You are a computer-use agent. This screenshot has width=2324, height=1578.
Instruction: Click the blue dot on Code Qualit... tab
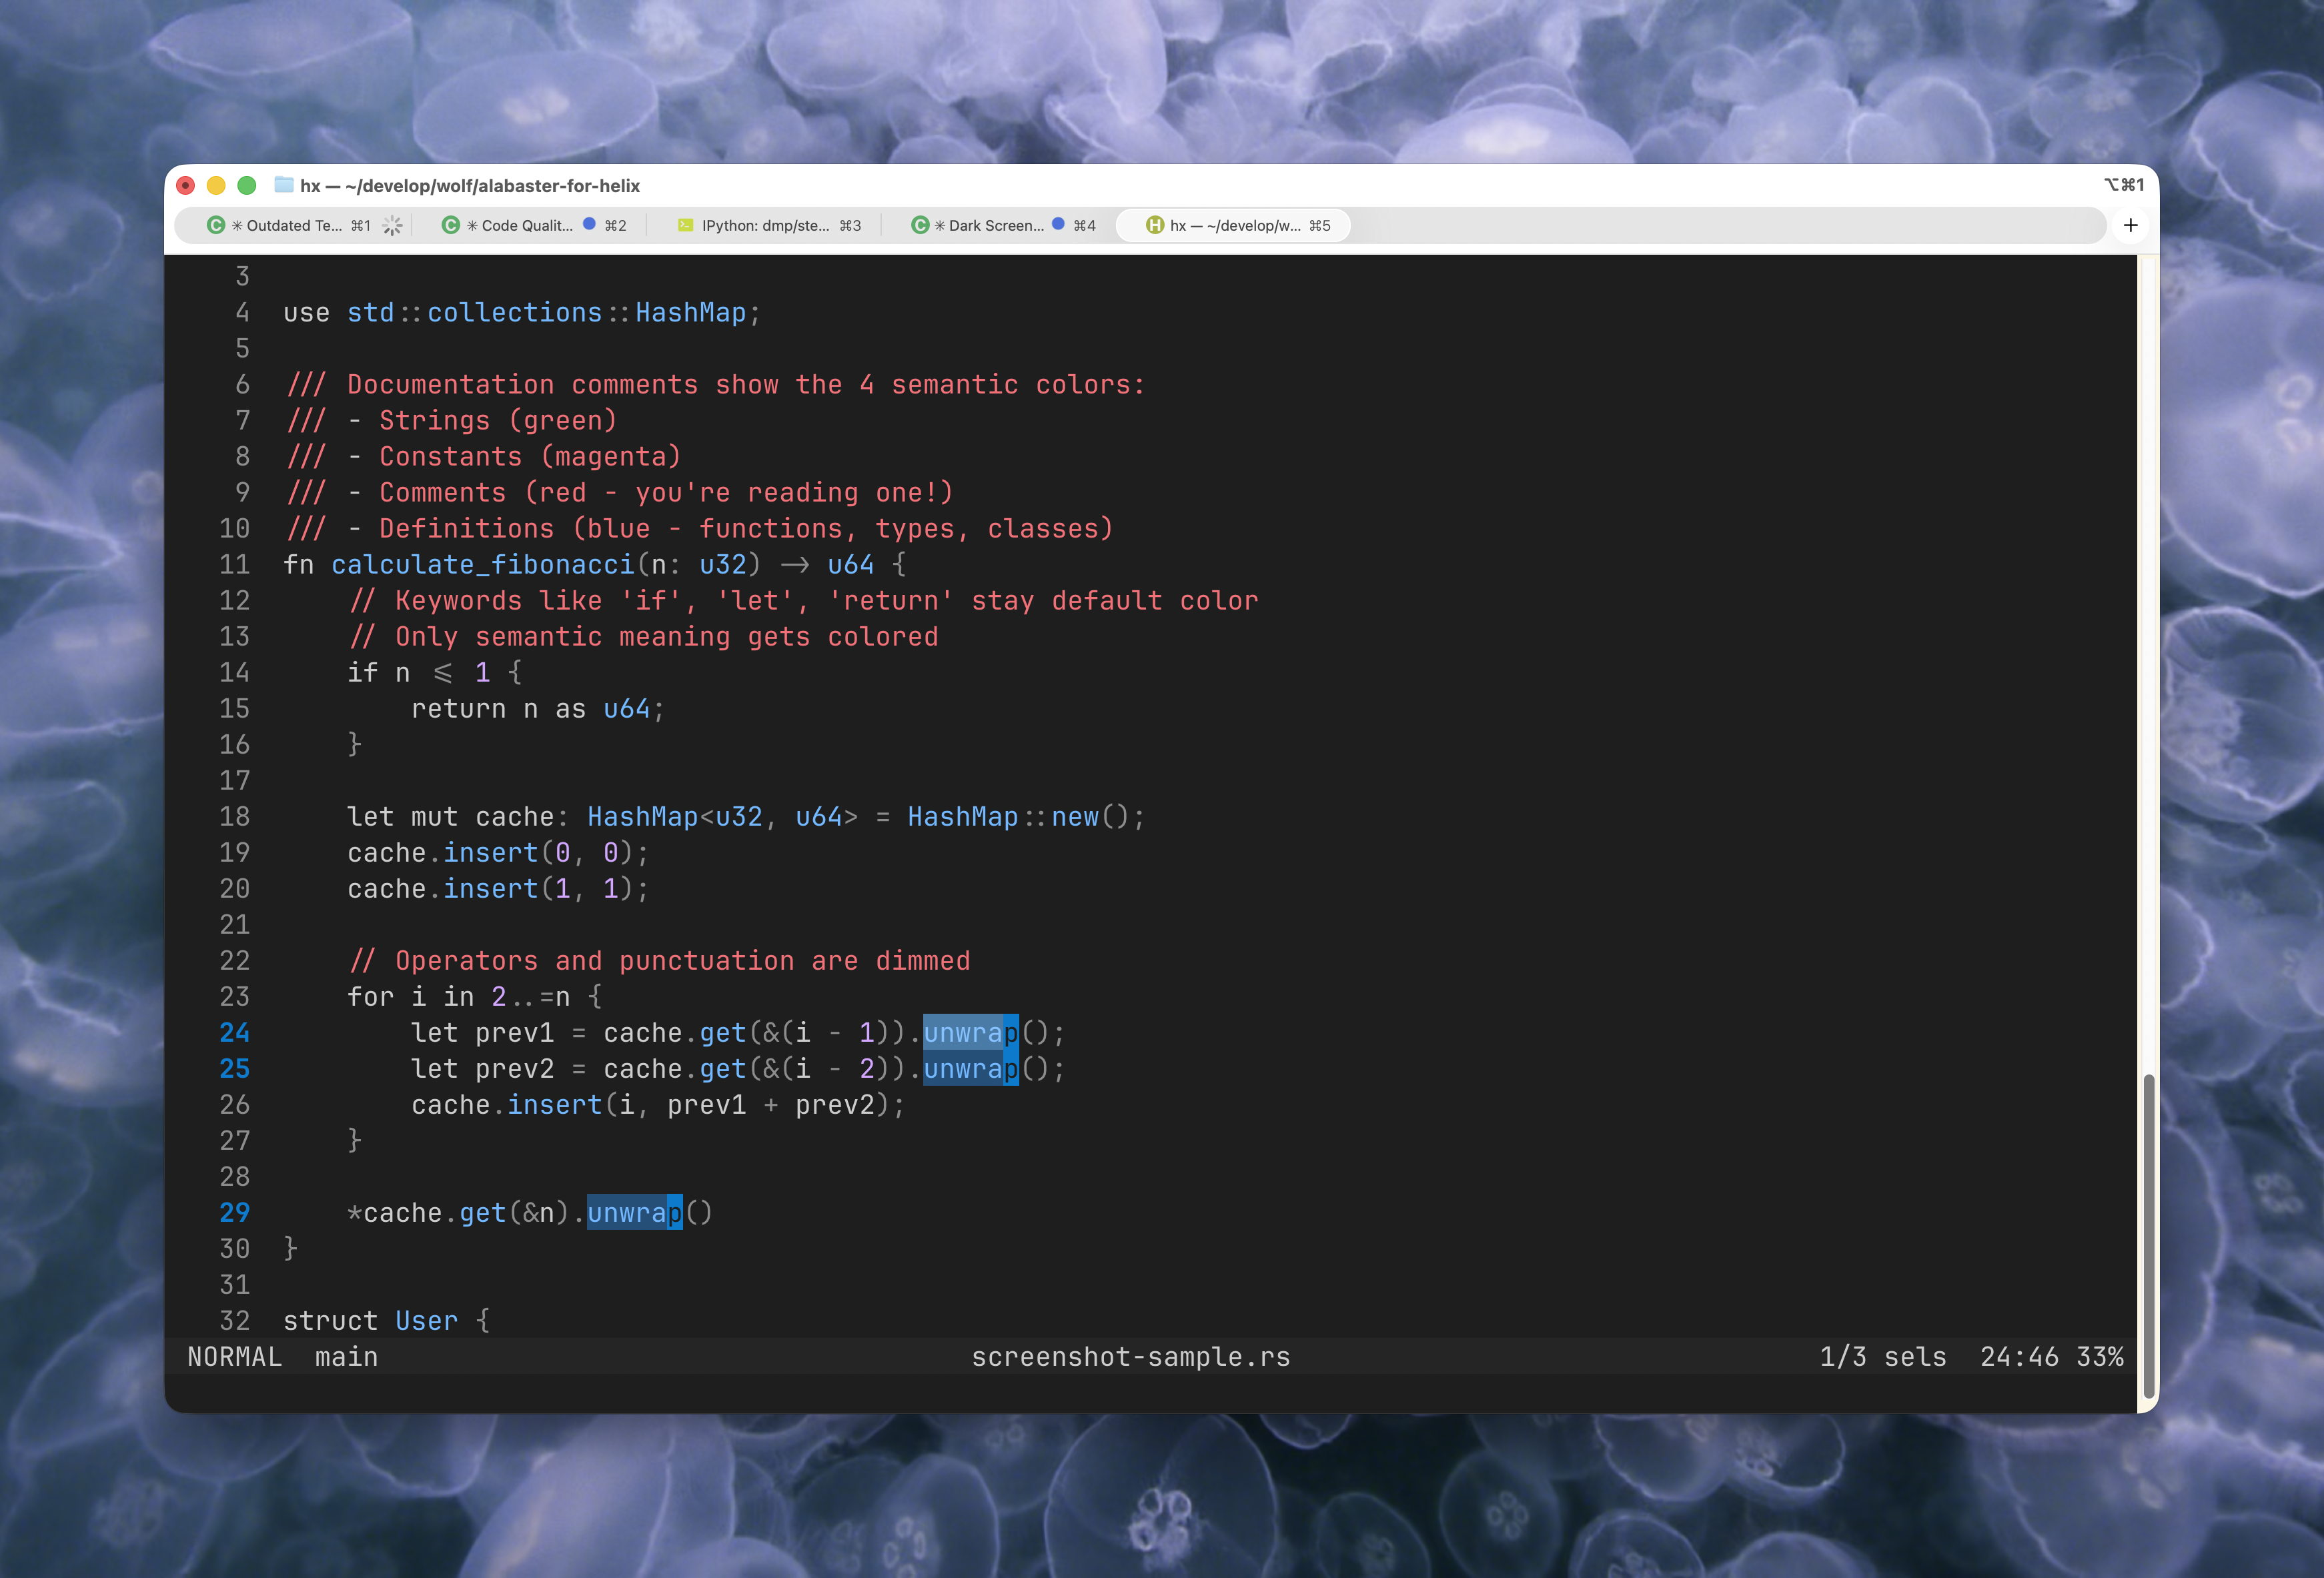click(589, 224)
